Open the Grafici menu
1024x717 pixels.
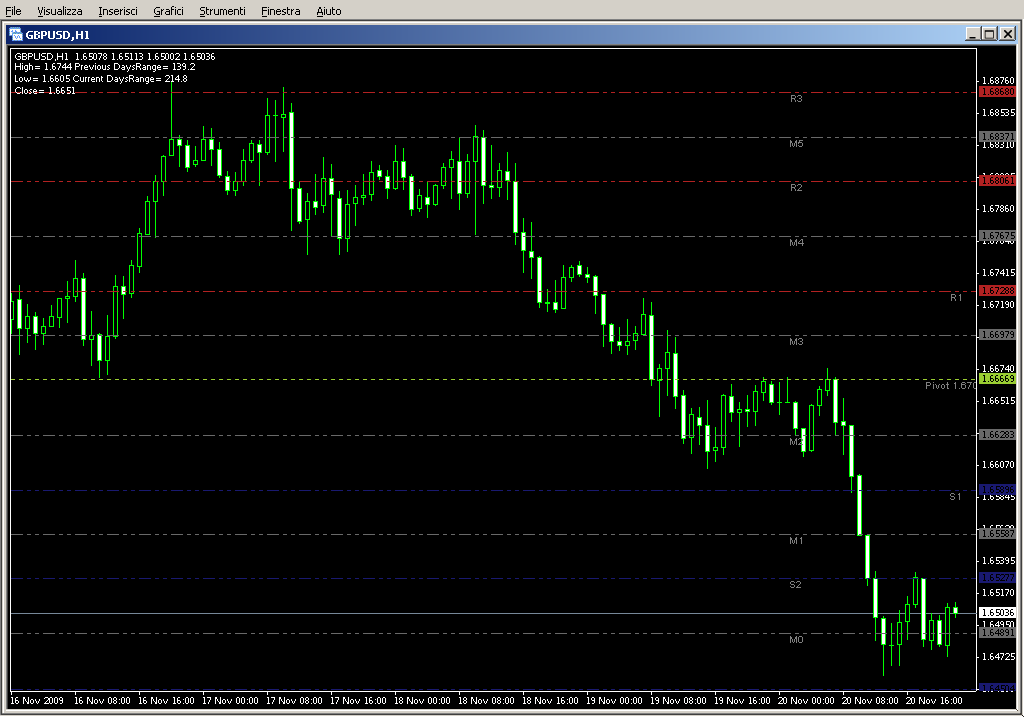[168, 11]
